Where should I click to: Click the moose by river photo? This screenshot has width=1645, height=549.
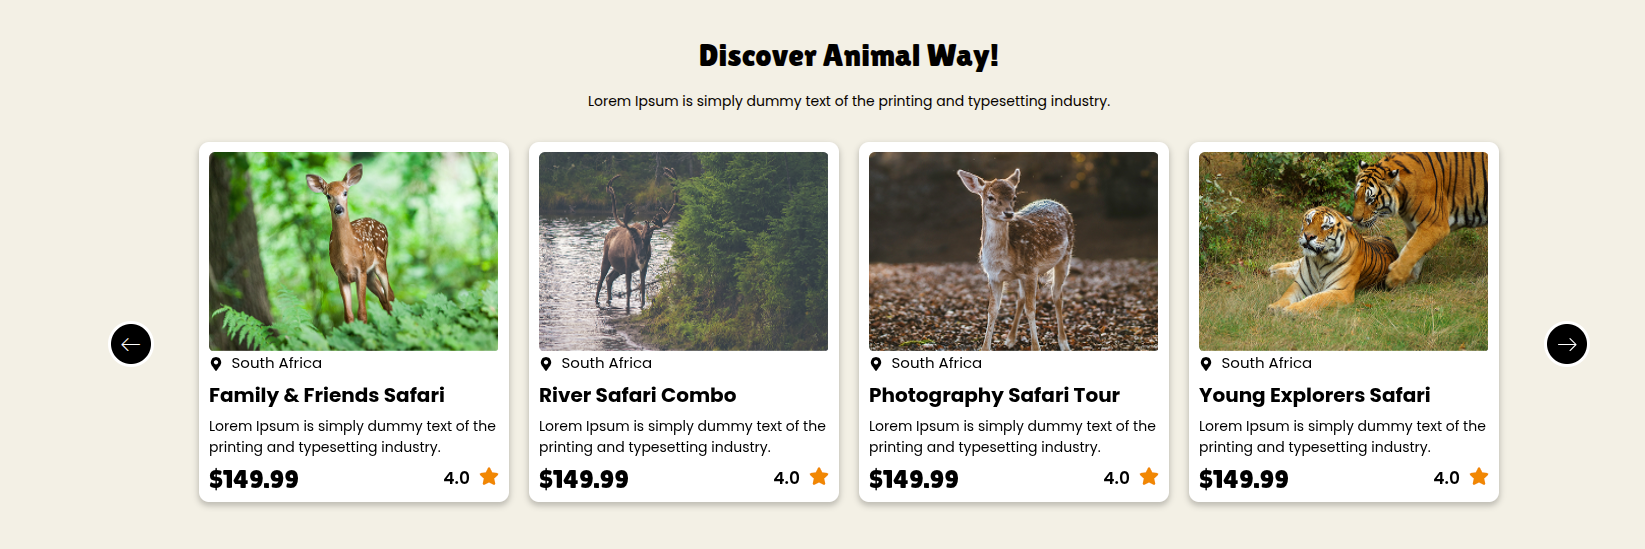pyautogui.click(x=683, y=251)
